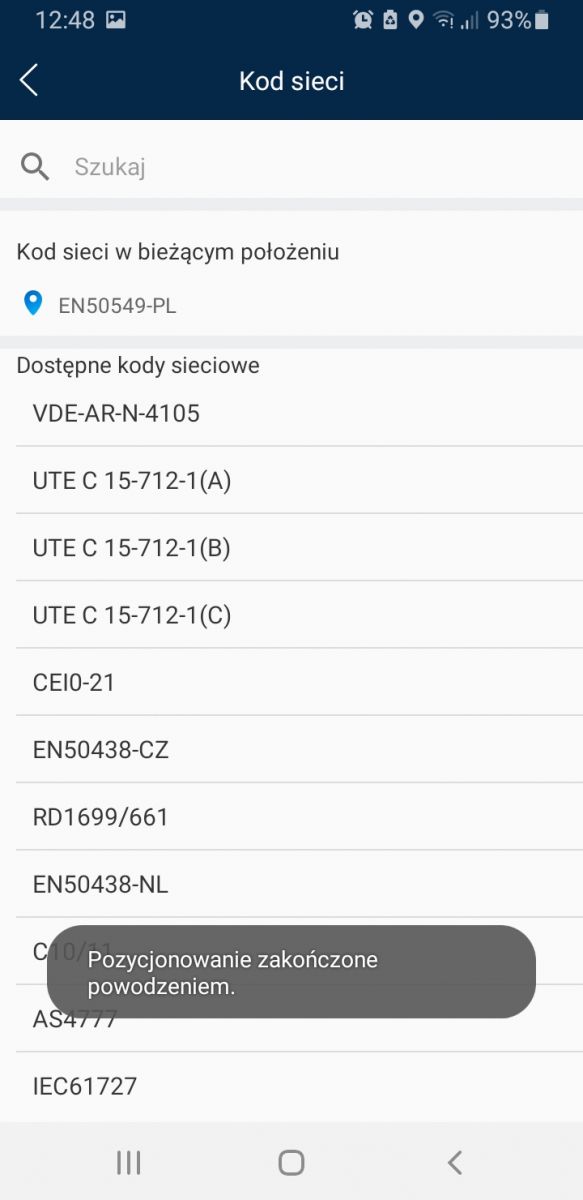583x1200 pixels.
Task: Open Android recent apps button
Action: (x=128, y=1162)
